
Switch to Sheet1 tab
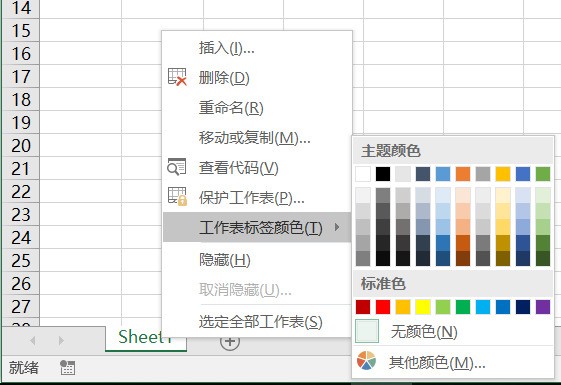pos(146,337)
